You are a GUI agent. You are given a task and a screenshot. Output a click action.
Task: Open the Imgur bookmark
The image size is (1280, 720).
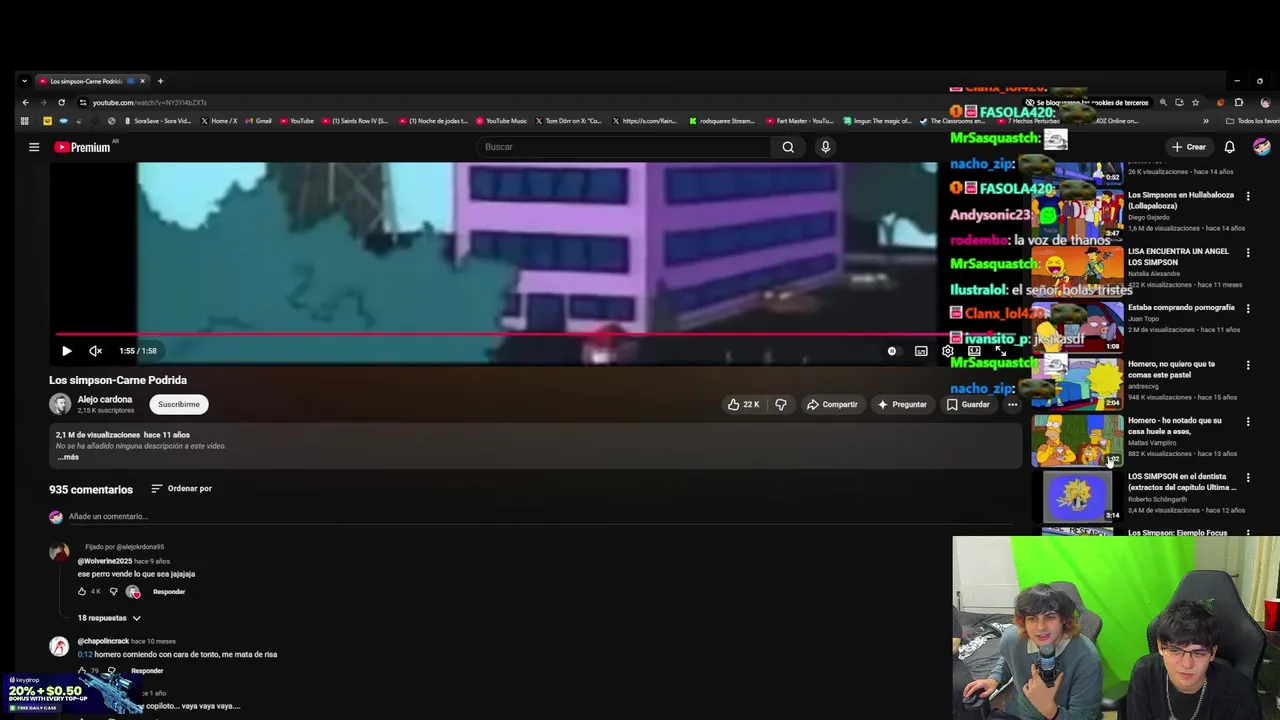tap(878, 121)
